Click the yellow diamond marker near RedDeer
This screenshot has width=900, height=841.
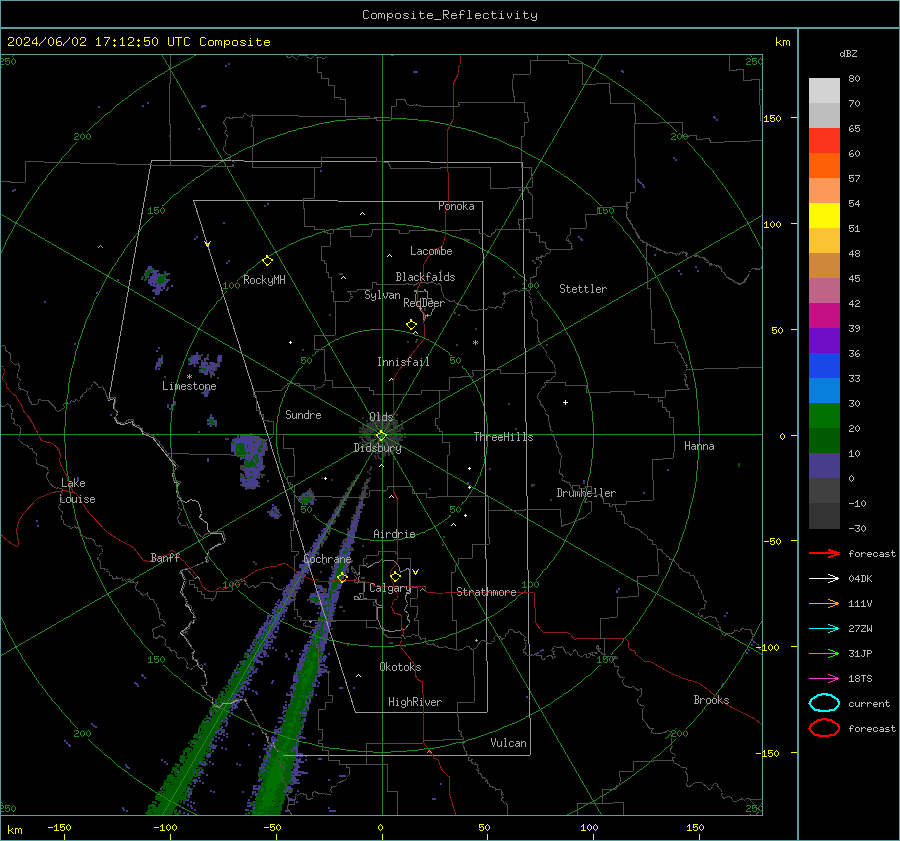(412, 325)
